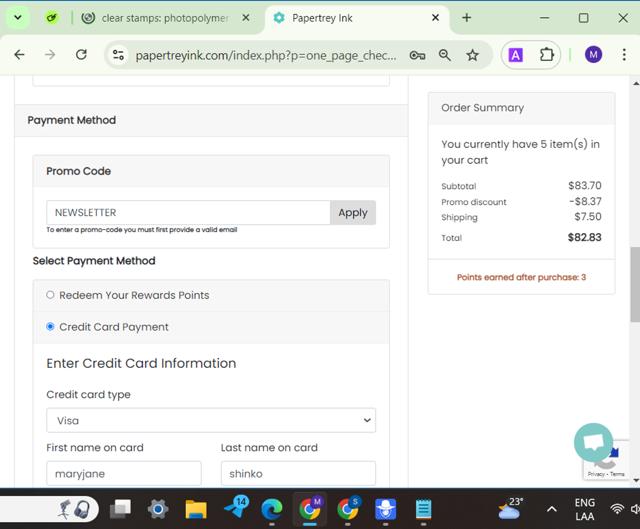Switch to Chrome with the S profile badge
Viewport: 640px width, 529px height.
[348, 509]
